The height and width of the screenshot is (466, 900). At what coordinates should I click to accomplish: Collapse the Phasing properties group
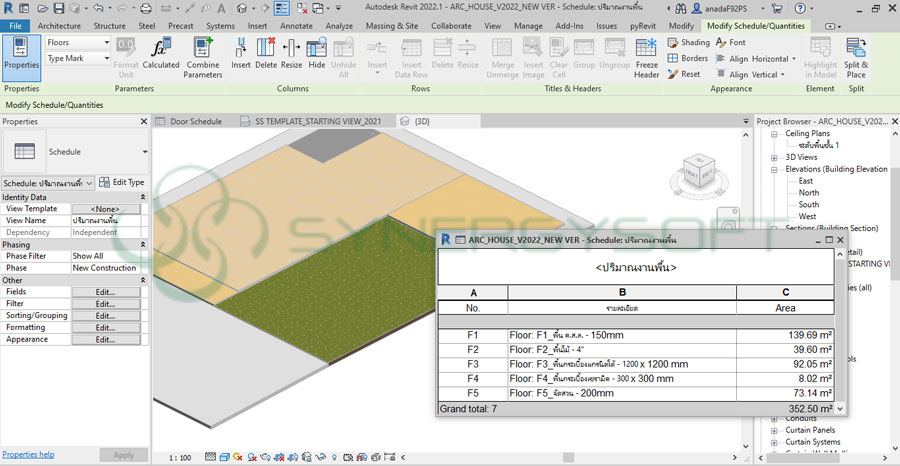coord(142,244)
